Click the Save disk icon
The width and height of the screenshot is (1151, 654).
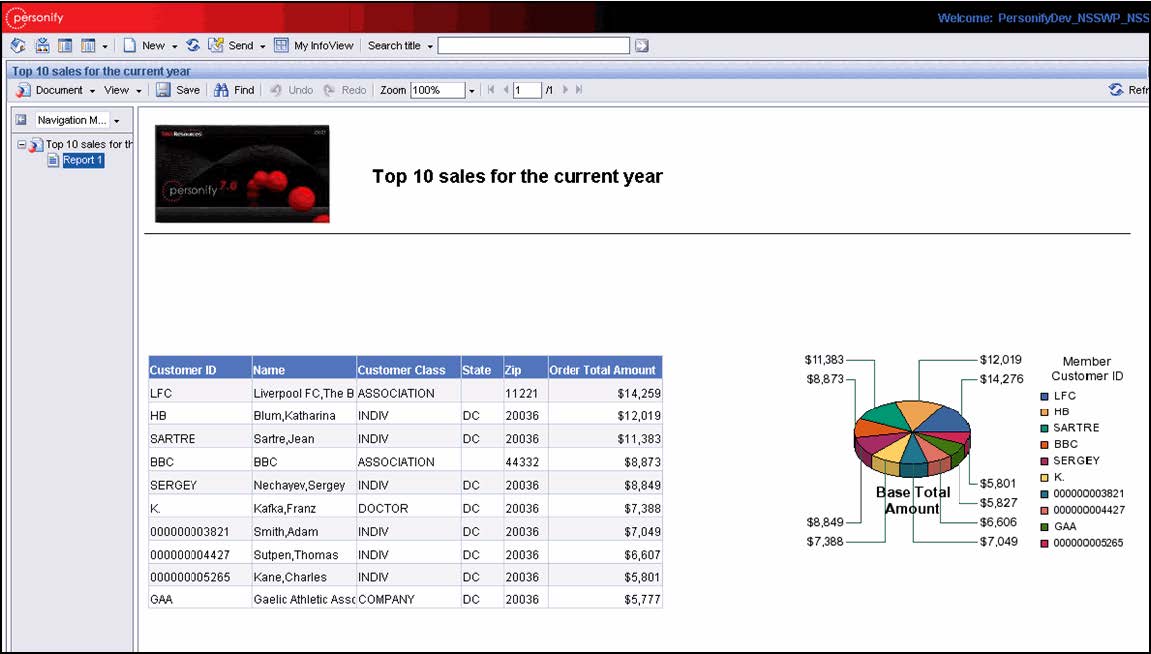click(x=163, y=90)
